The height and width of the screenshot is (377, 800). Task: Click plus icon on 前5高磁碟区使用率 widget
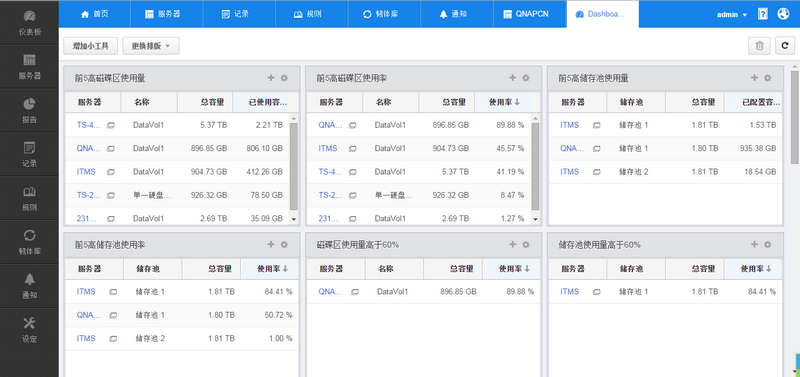(x=513, y=78)
